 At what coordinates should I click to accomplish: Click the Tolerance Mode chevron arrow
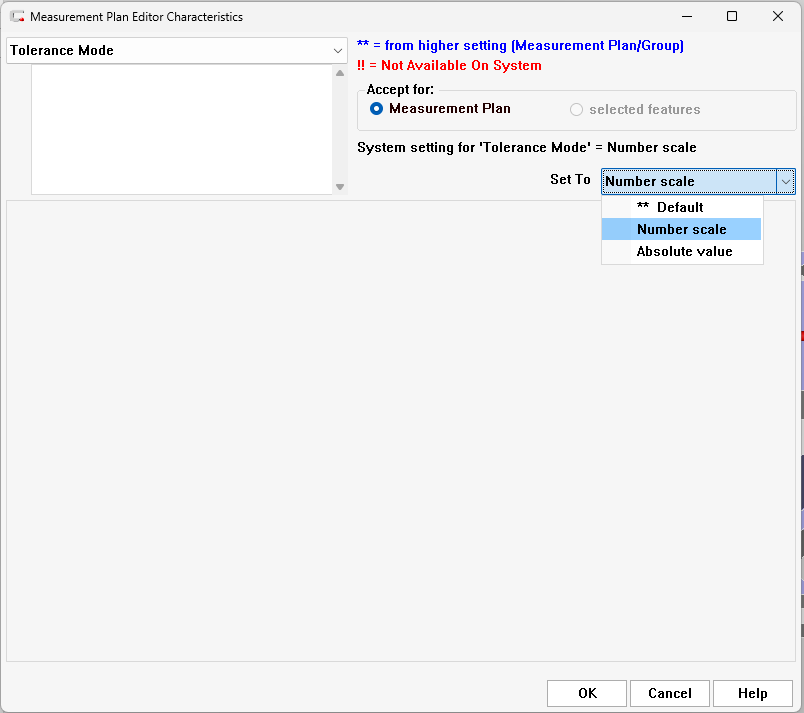[x=338, y=51]
